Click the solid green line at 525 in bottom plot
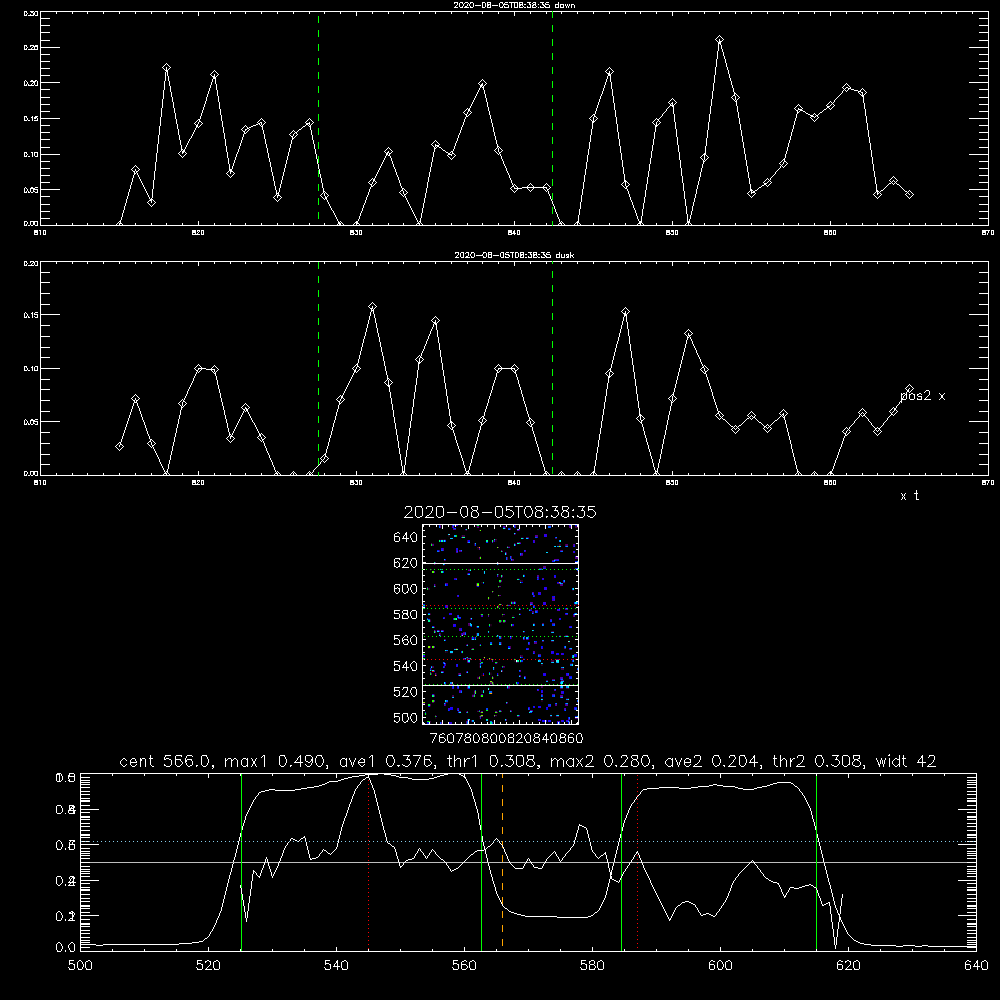The height and width of the screenshot is (1000, 1000). pos(241,861)
